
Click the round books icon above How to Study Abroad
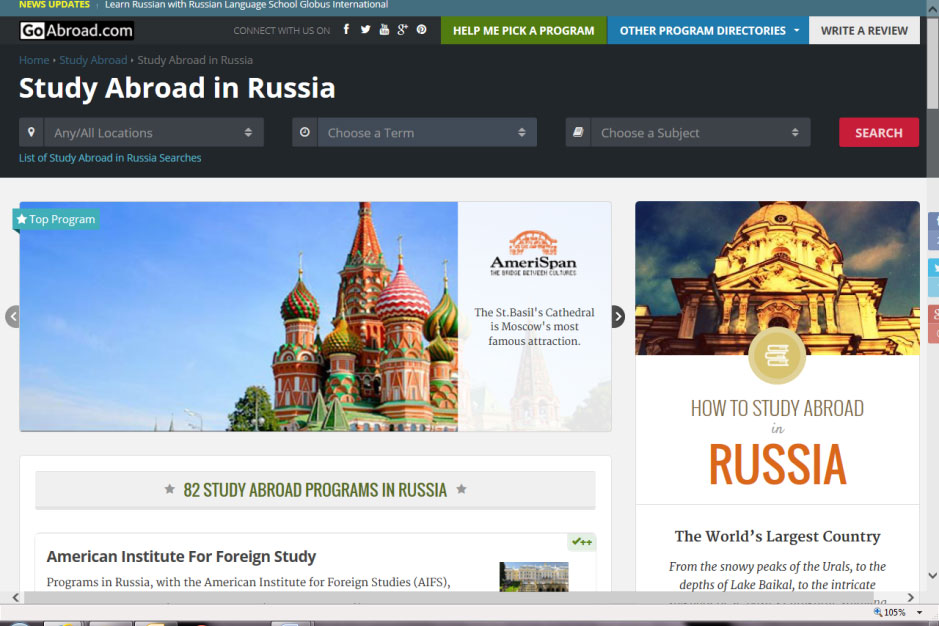point(777,355)
